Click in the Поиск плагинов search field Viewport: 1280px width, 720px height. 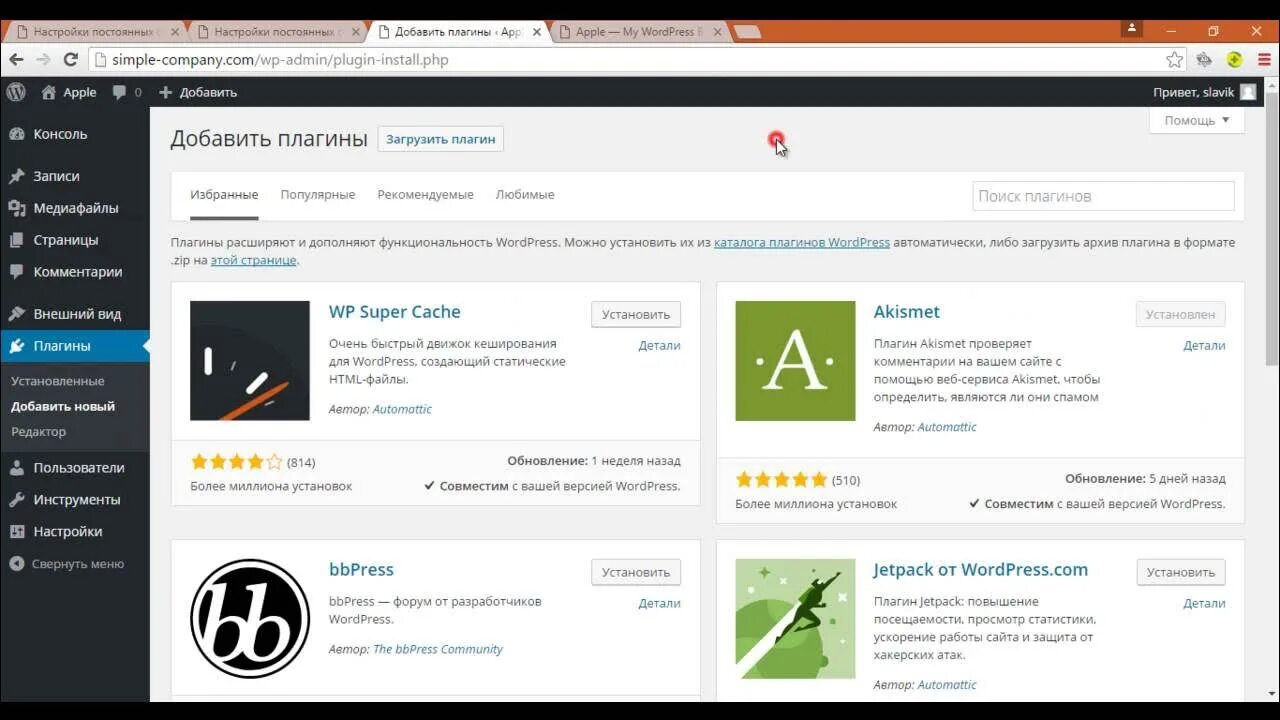tap(1103, 196)
